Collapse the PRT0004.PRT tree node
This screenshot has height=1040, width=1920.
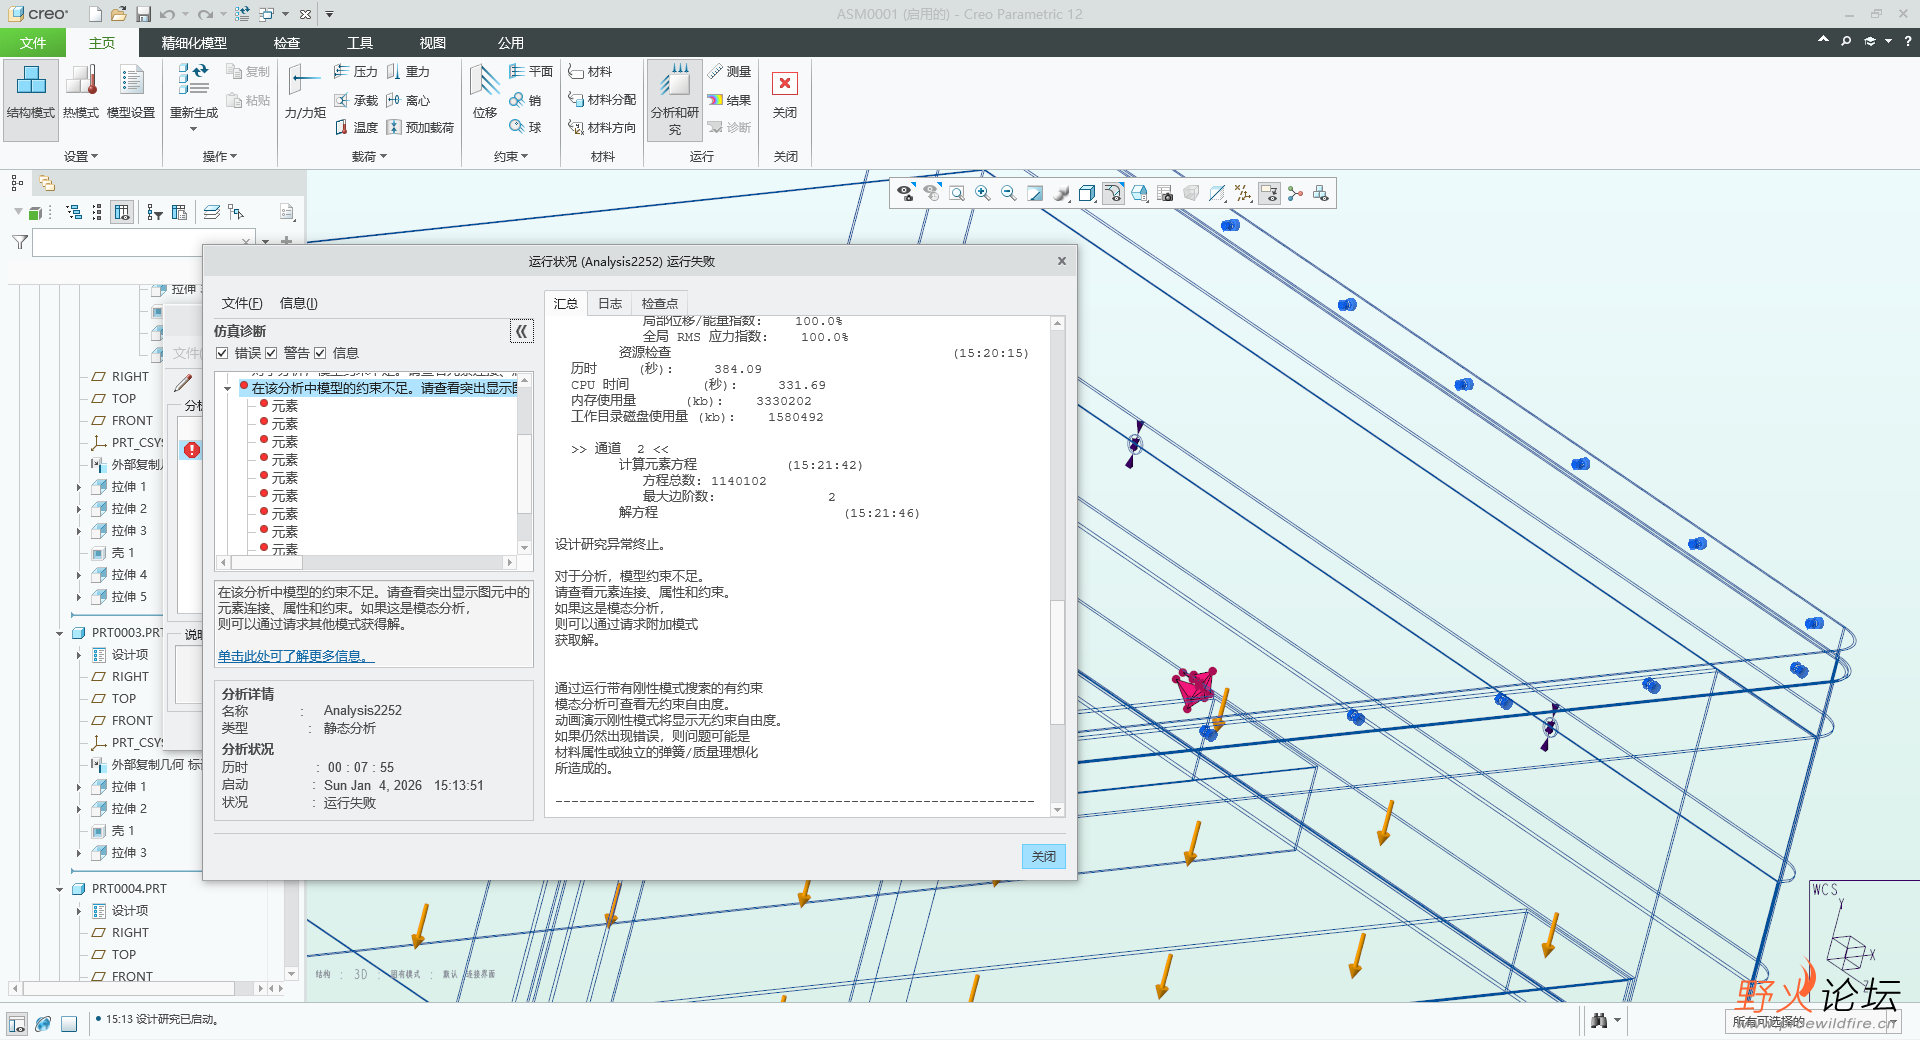coord(59,889)
